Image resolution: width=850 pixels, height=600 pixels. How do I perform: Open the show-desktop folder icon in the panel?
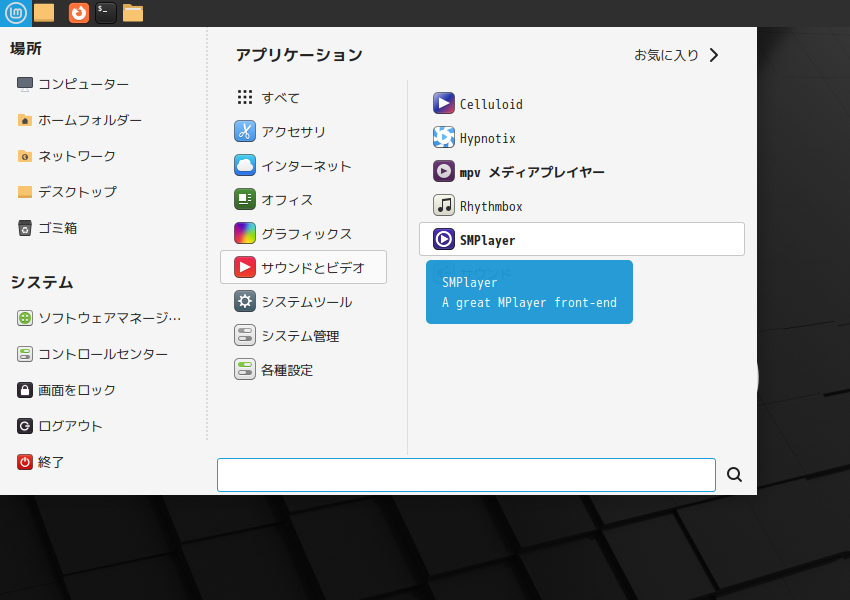pos(44,12)
